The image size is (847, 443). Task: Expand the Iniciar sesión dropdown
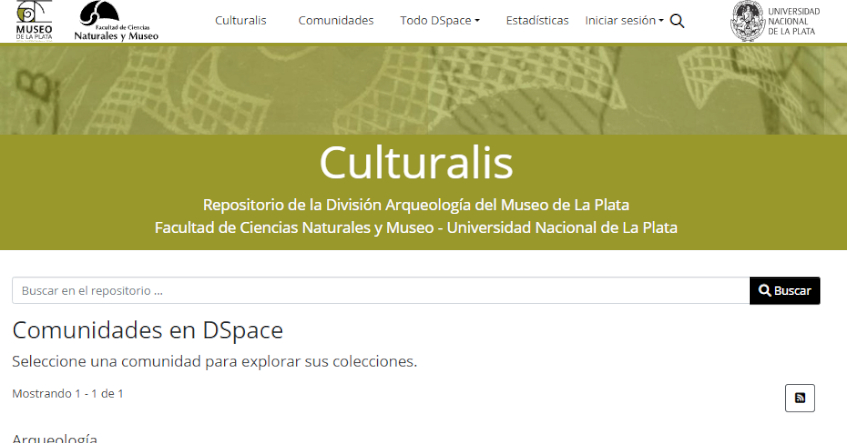point(624,21)
